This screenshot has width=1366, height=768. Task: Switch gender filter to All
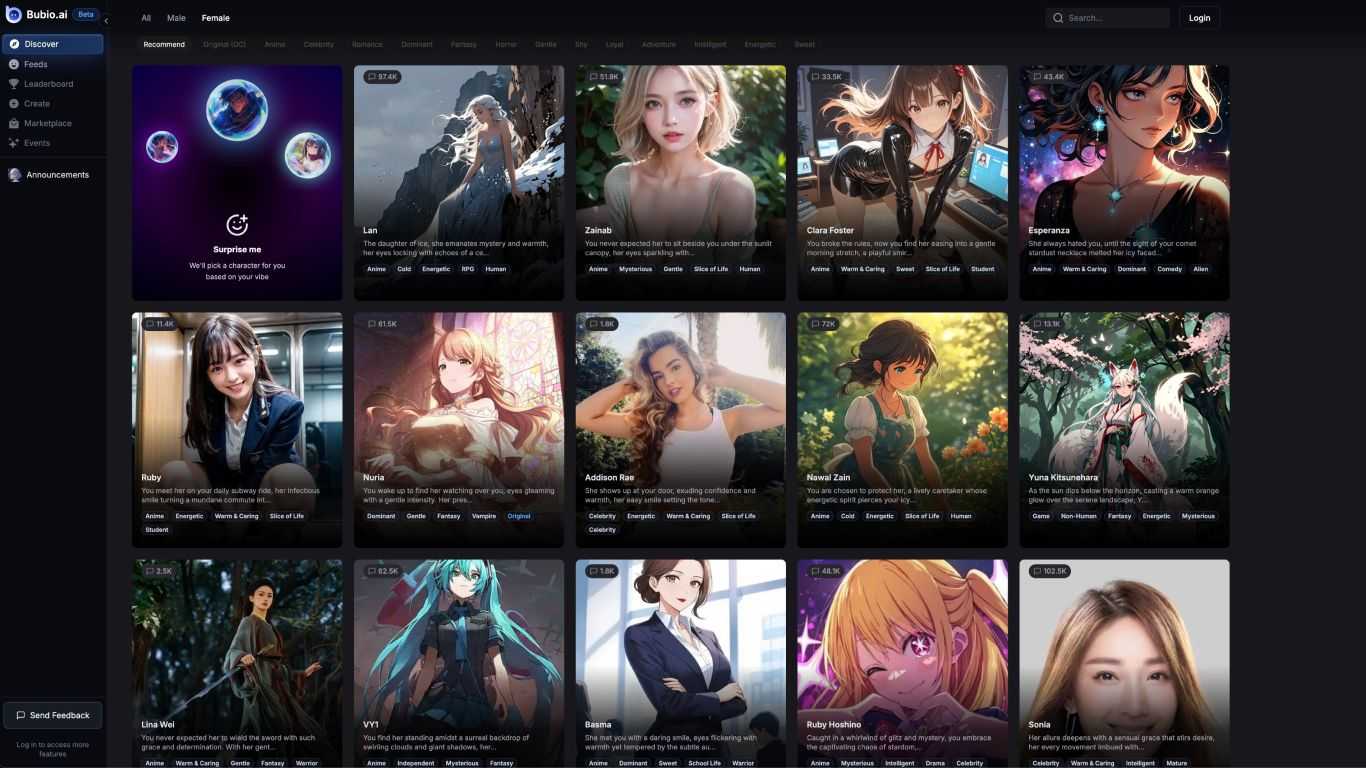[x=146, y=18]
